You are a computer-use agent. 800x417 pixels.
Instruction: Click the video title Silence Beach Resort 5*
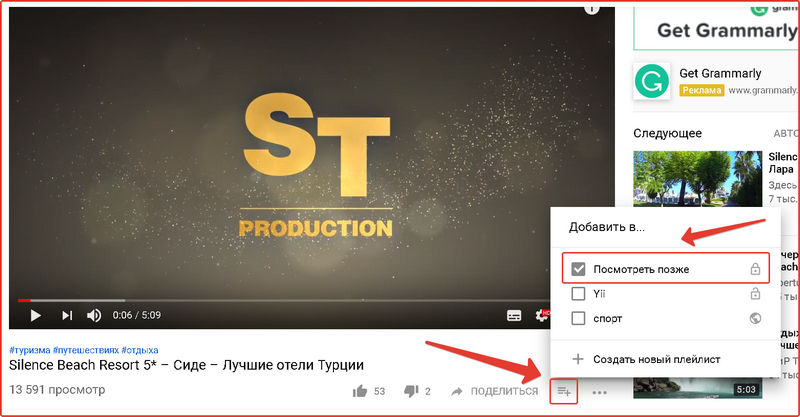pyautogui.click(x=186, y=365)
